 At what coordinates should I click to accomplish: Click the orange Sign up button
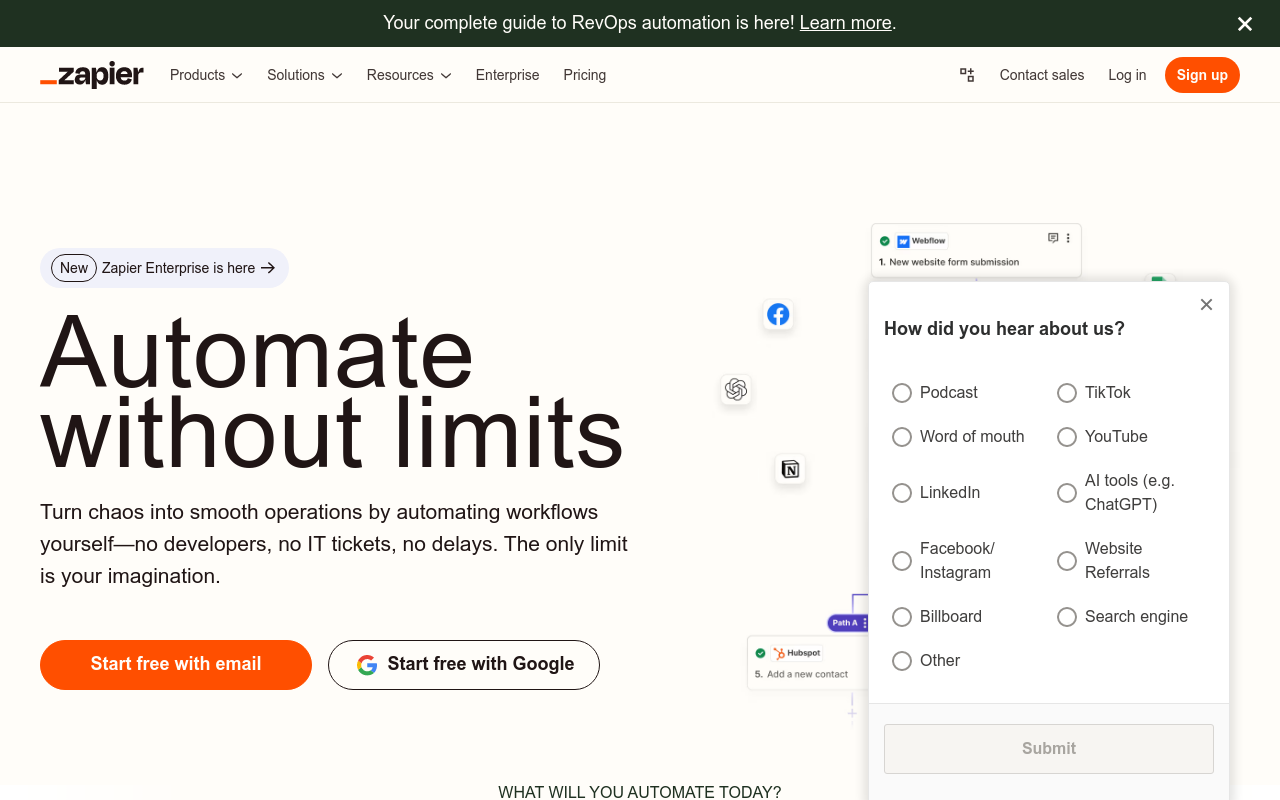tap(1202, 75)
